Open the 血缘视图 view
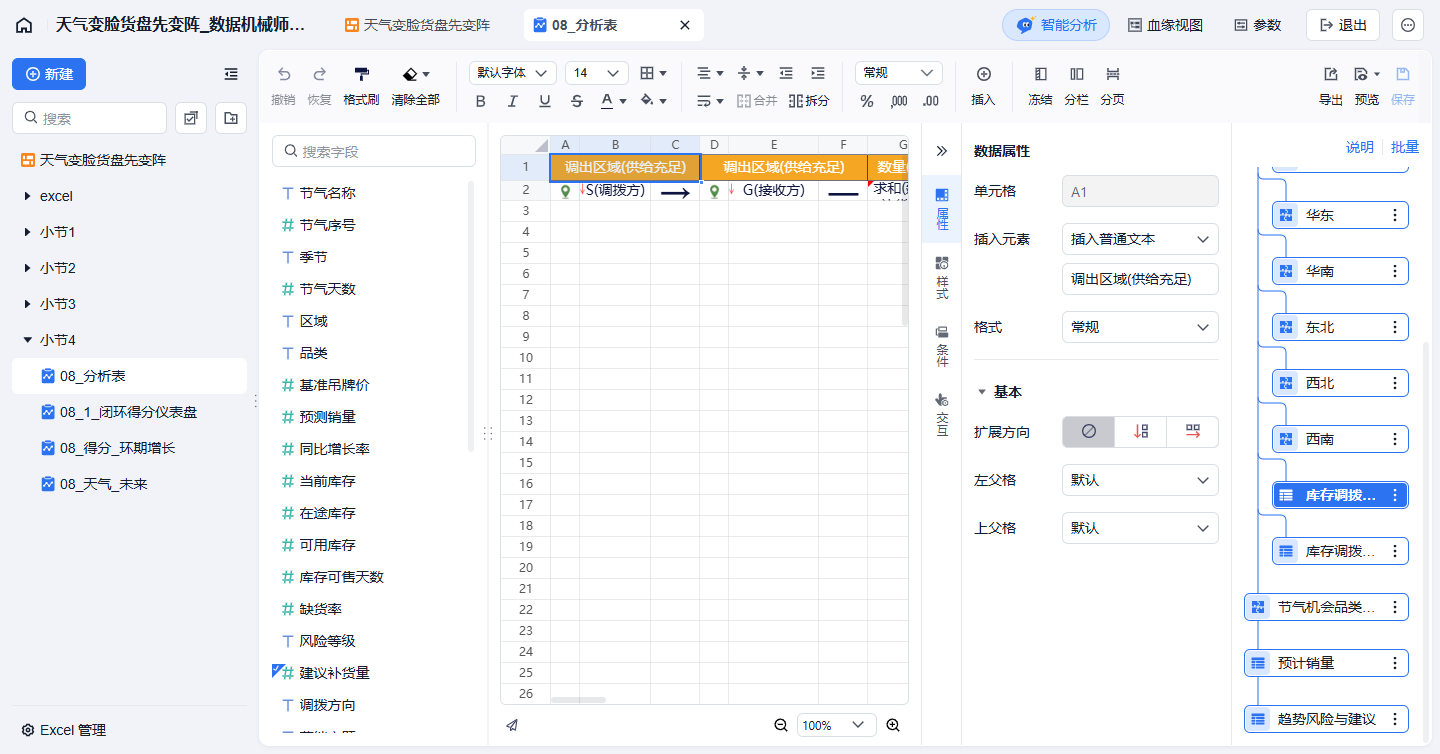1440x754 pixels. point(1166,25)
